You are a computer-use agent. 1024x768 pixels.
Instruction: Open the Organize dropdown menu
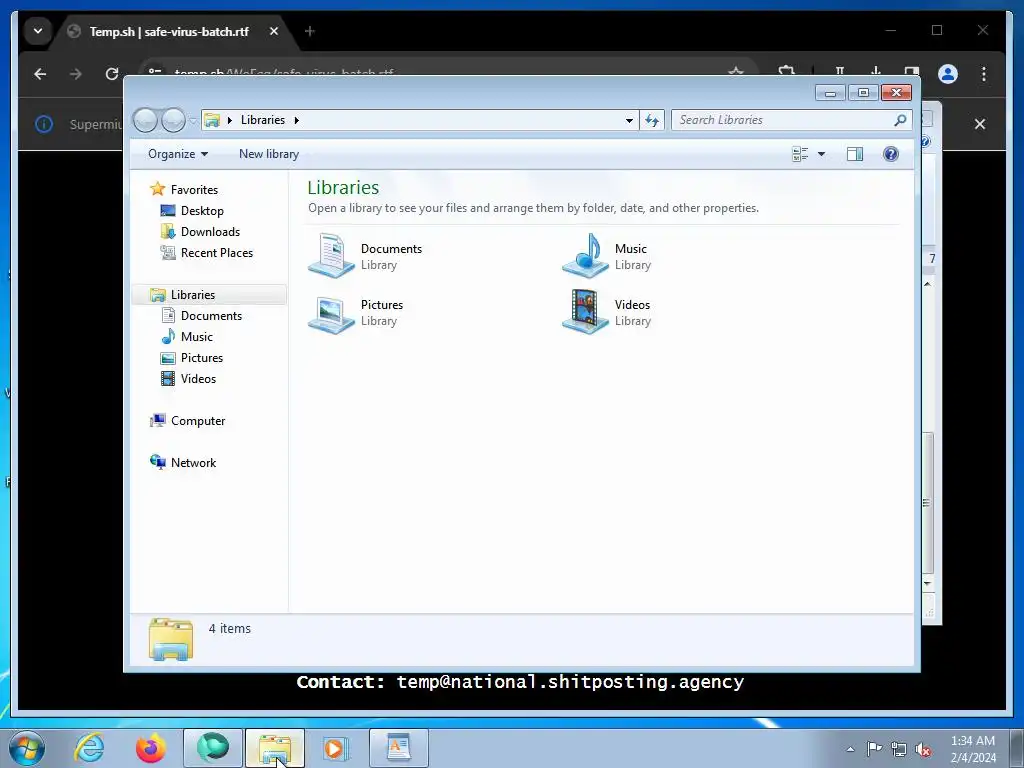coord(178,154)
